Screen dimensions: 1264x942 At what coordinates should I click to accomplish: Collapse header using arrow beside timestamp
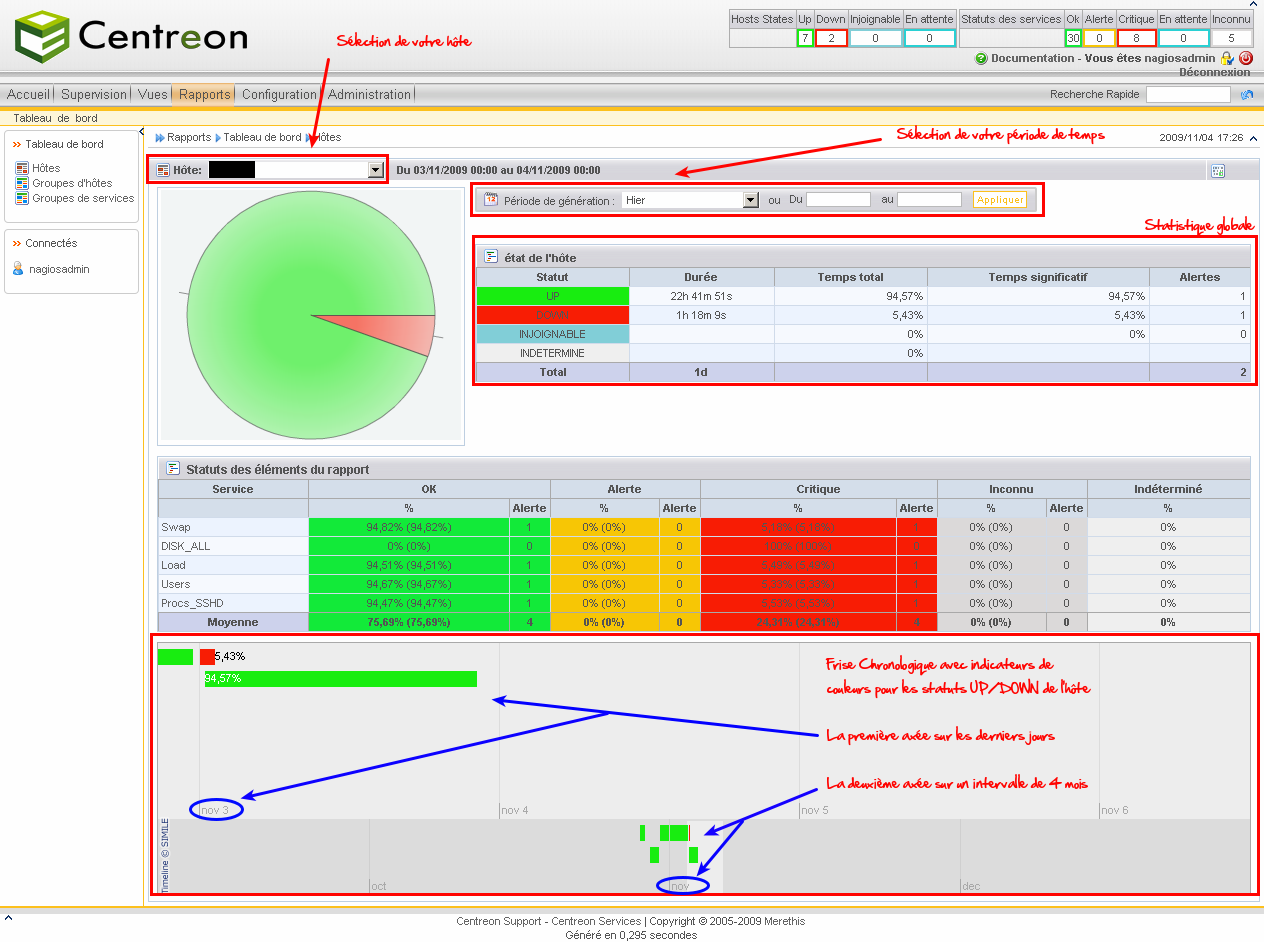pyautogui.click(x=1254, y=138)
